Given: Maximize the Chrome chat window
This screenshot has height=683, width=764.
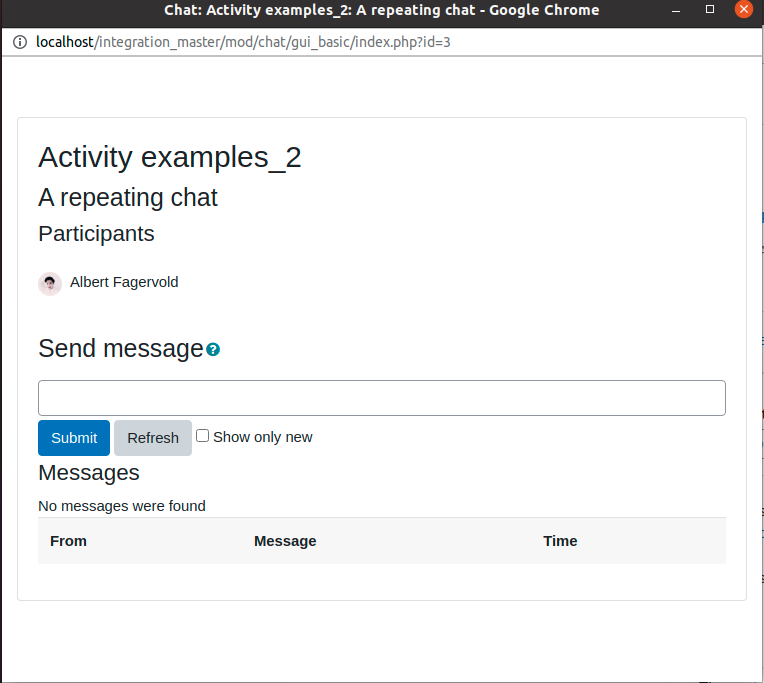Looking at the screenshot, I should point(710,9).
